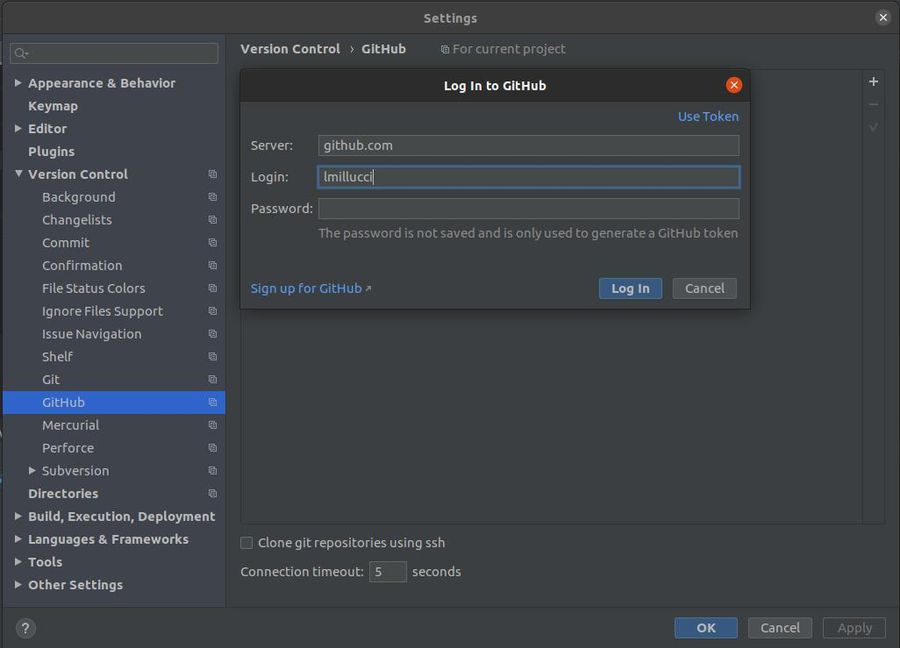This screenshot has width=900, height=648.
Task: Follow the Sign up for GitHub link
Action: (x=306, y=288)
